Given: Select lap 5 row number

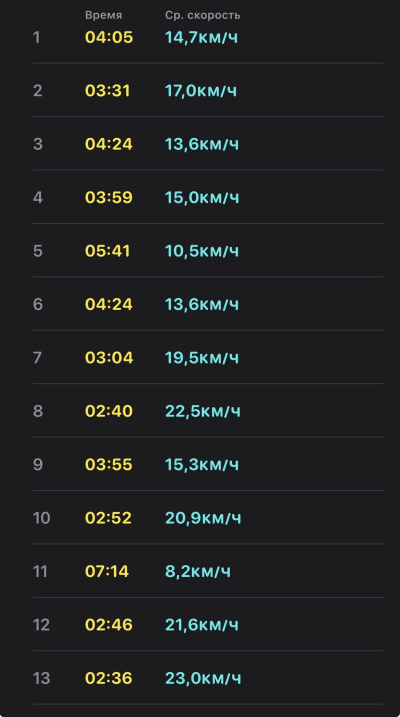Looking at the screenshot, I should point(37,251).
